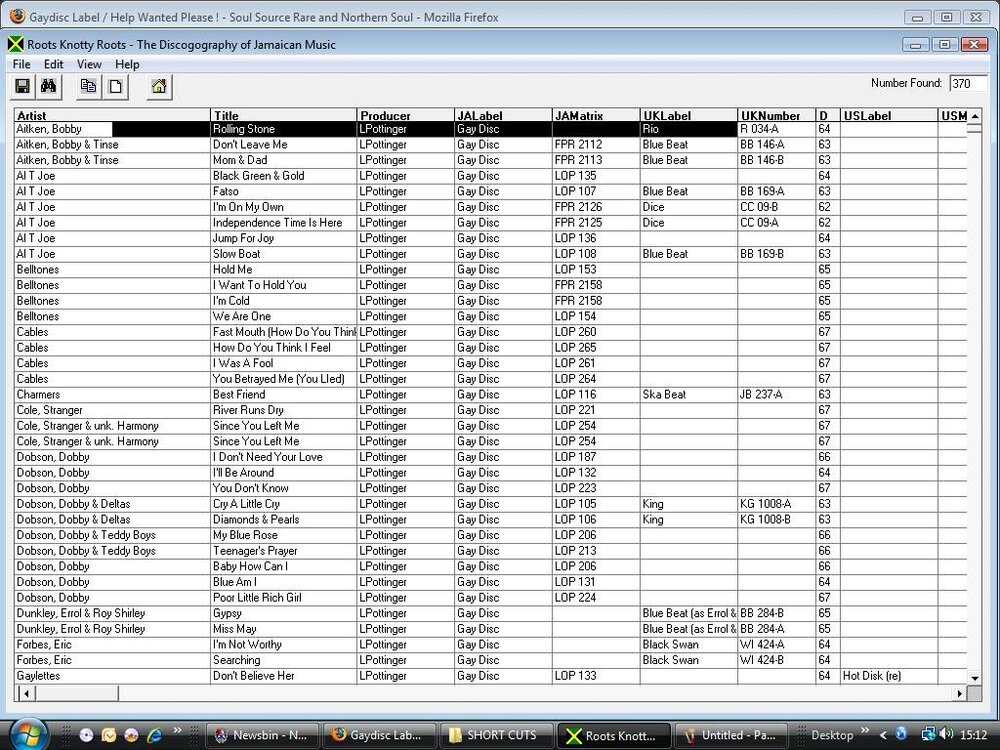Click the horizontal scrollbar left arrow

tap(26, 693)
